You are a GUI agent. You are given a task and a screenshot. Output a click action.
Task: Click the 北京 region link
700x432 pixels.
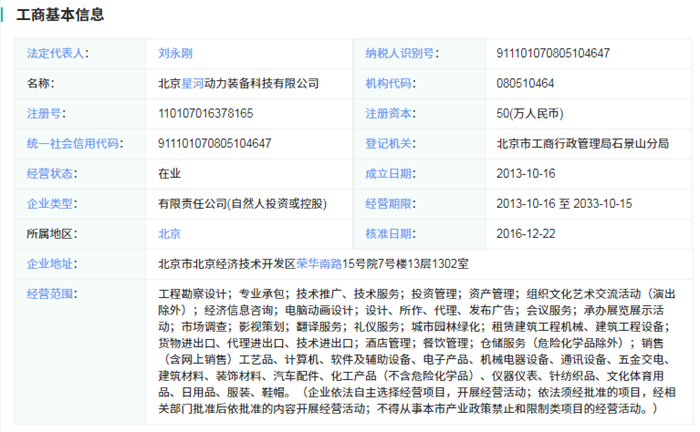[169, 233]
